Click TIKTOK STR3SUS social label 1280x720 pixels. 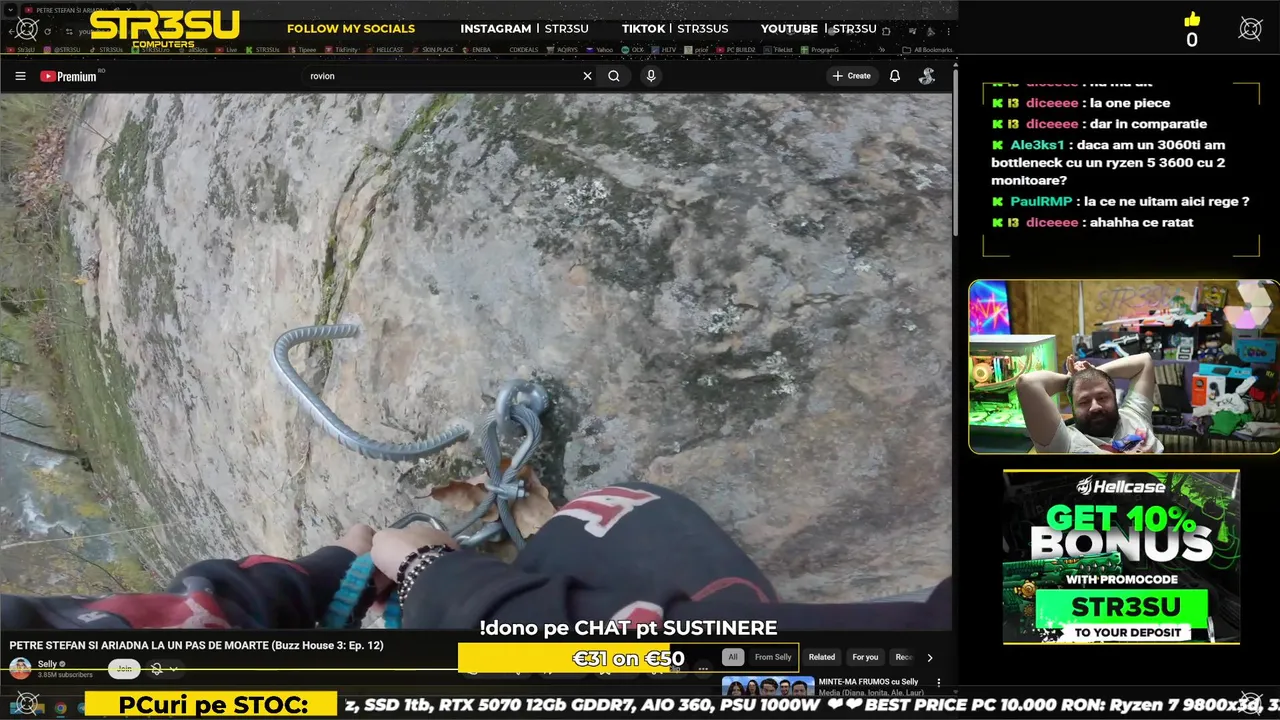click(675, 28)
